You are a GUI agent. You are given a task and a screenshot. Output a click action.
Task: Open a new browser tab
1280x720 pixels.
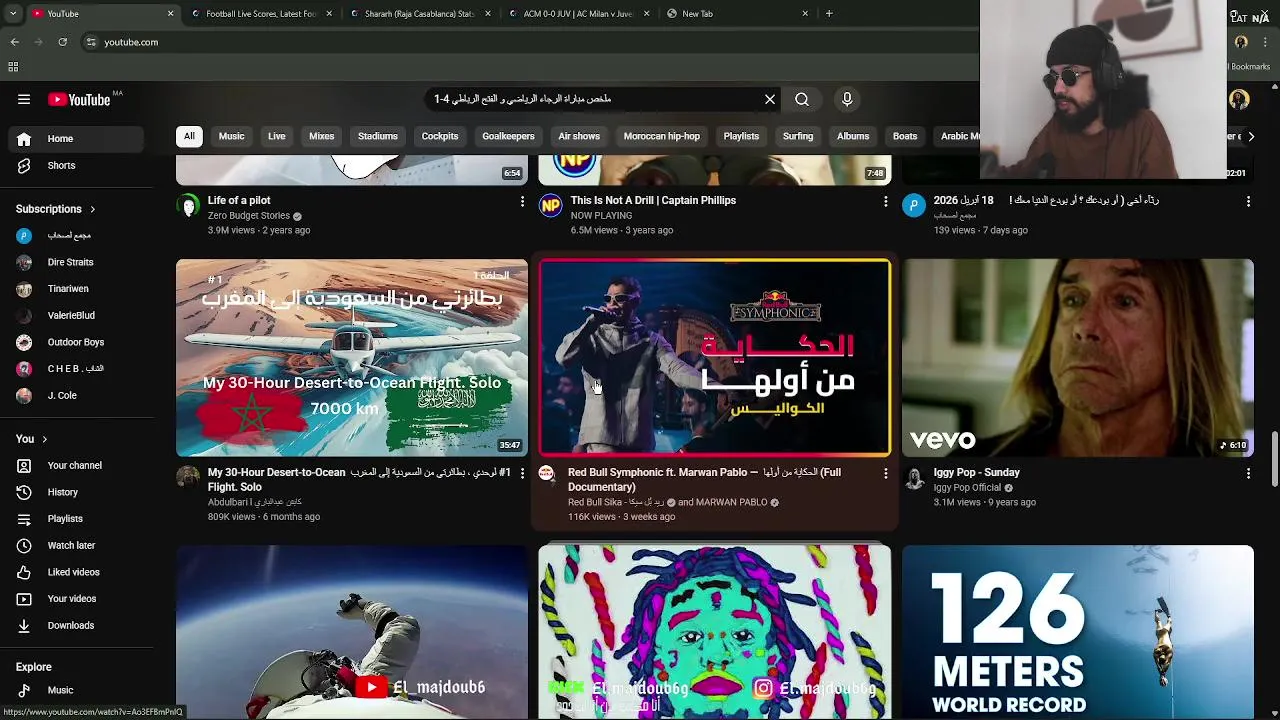coord(829,14)
